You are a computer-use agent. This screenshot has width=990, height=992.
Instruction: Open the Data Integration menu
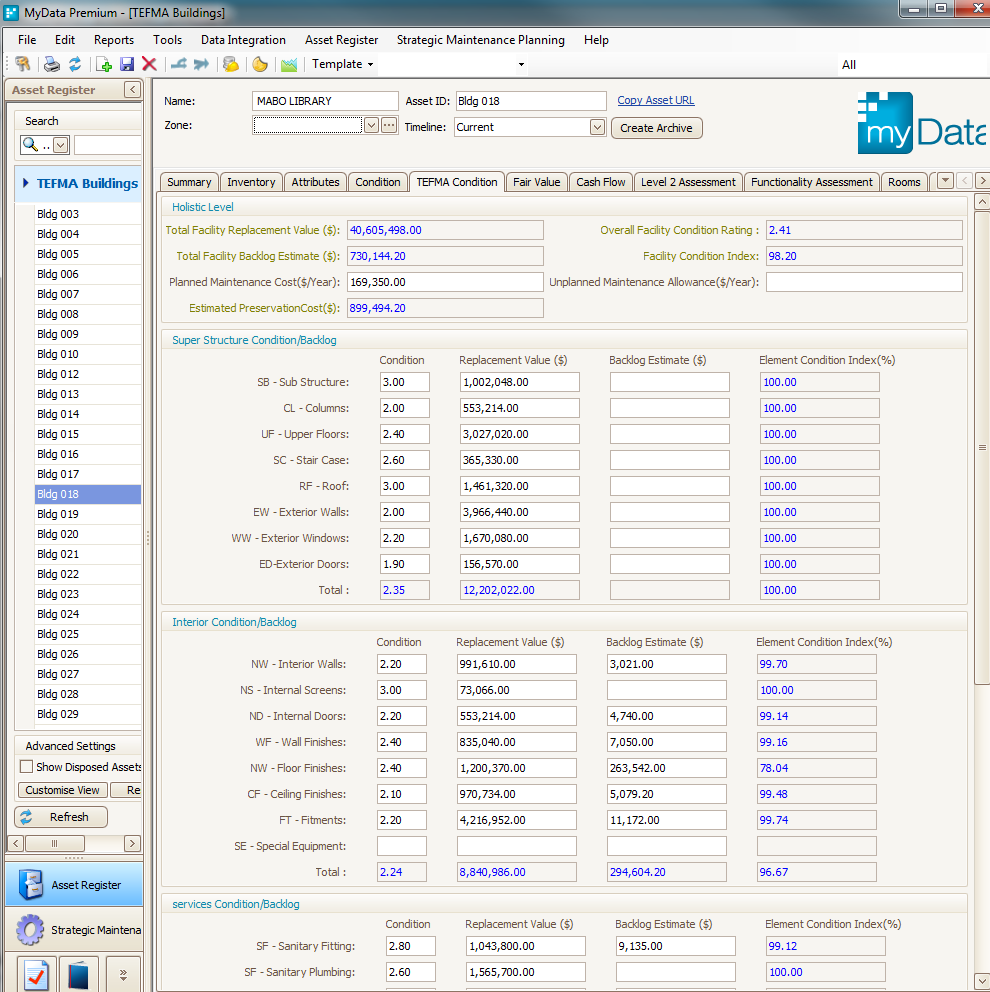(x=243, y=40)
